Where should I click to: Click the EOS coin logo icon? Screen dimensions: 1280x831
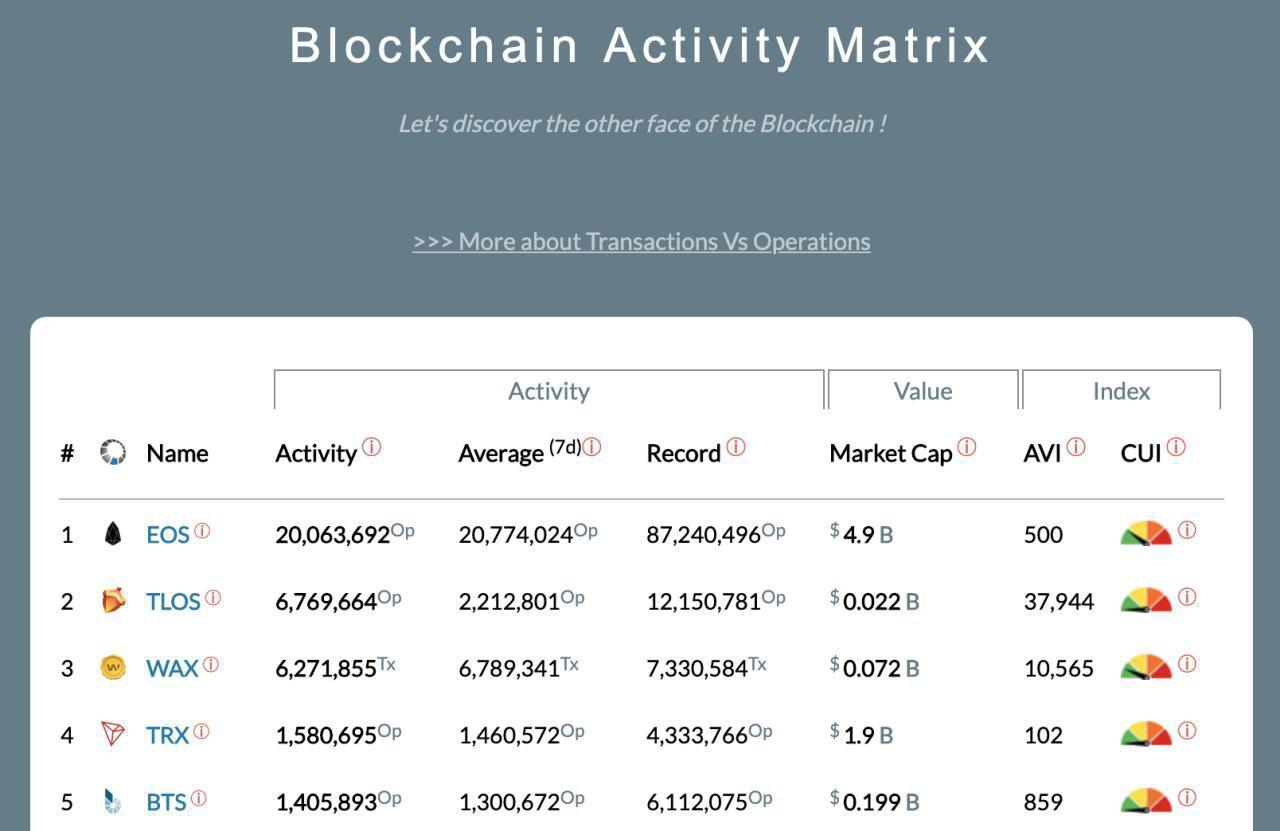click(113, 534)
